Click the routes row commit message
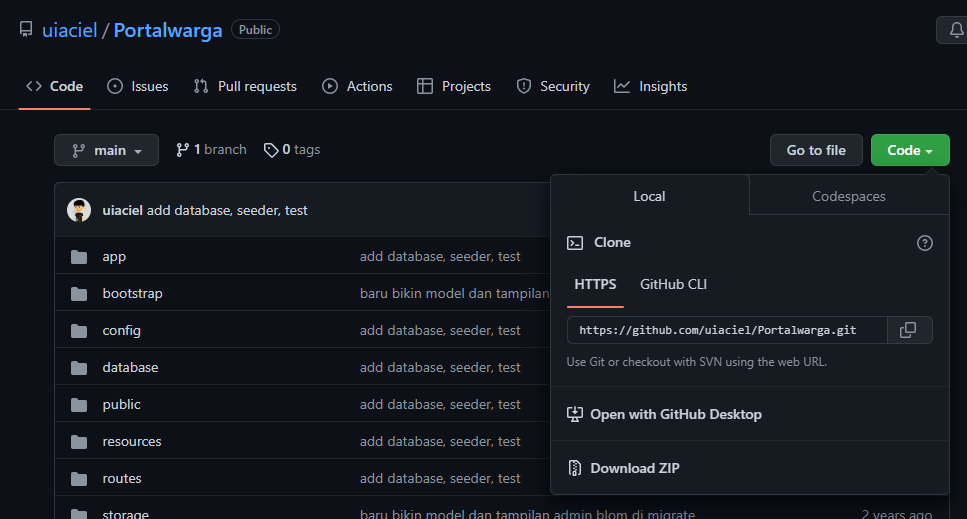Image resolution: width=967 pixels, height=519 pixels. point(440,478)
